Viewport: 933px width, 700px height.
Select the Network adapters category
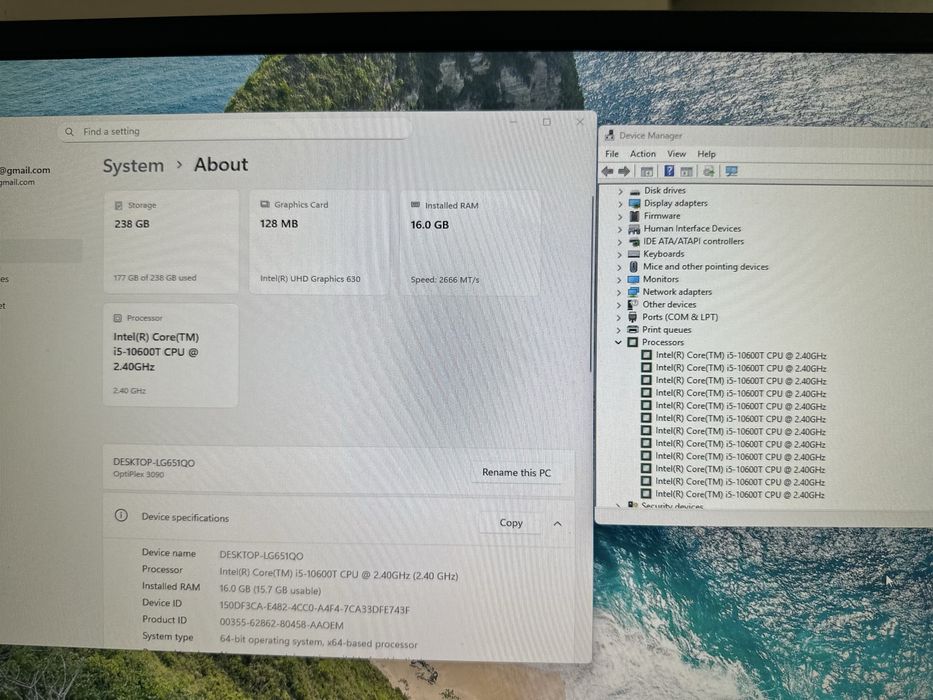pyautogui.click(x=677, y=292)
